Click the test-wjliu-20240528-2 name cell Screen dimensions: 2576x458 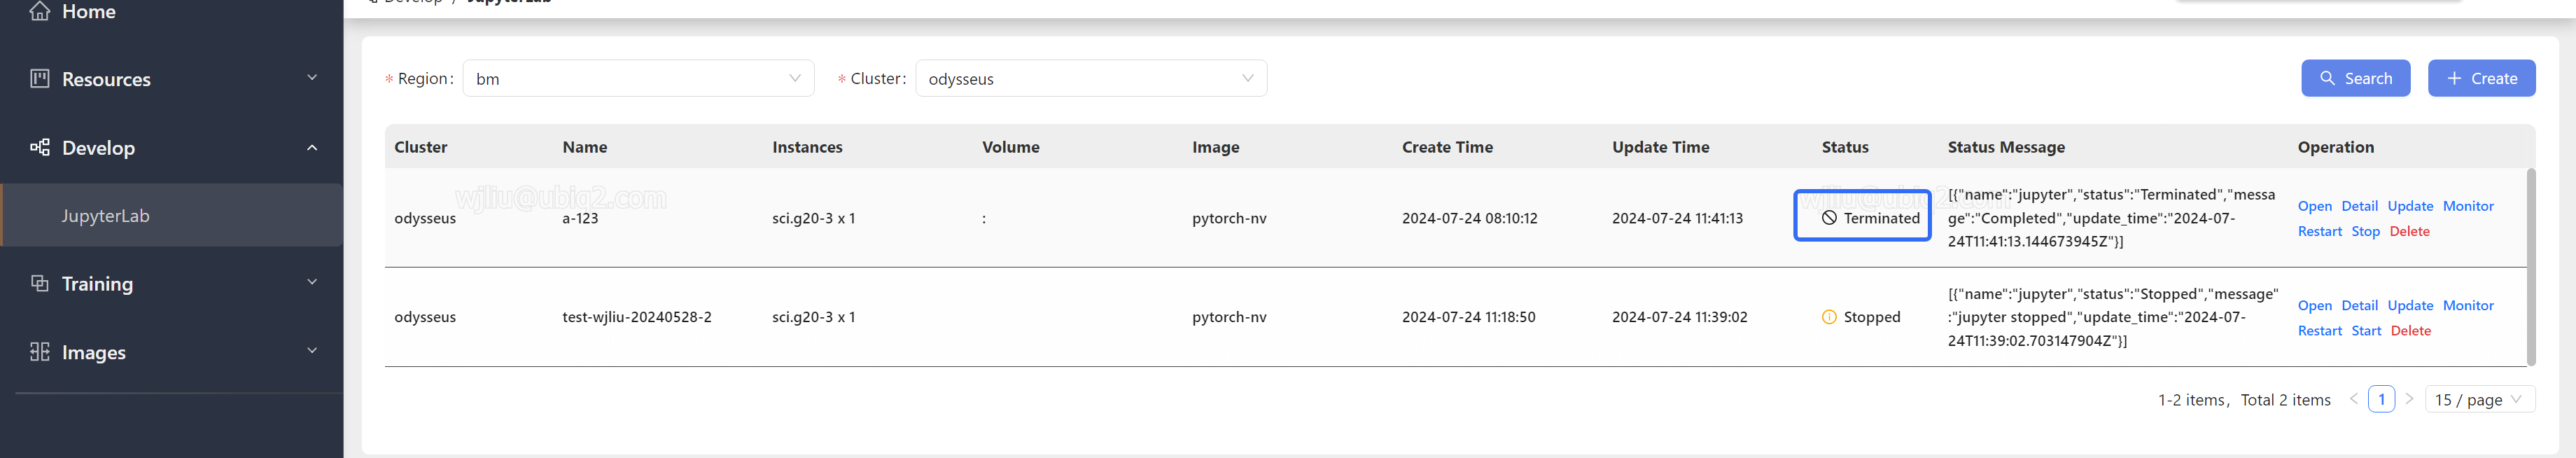pos(636,317)
